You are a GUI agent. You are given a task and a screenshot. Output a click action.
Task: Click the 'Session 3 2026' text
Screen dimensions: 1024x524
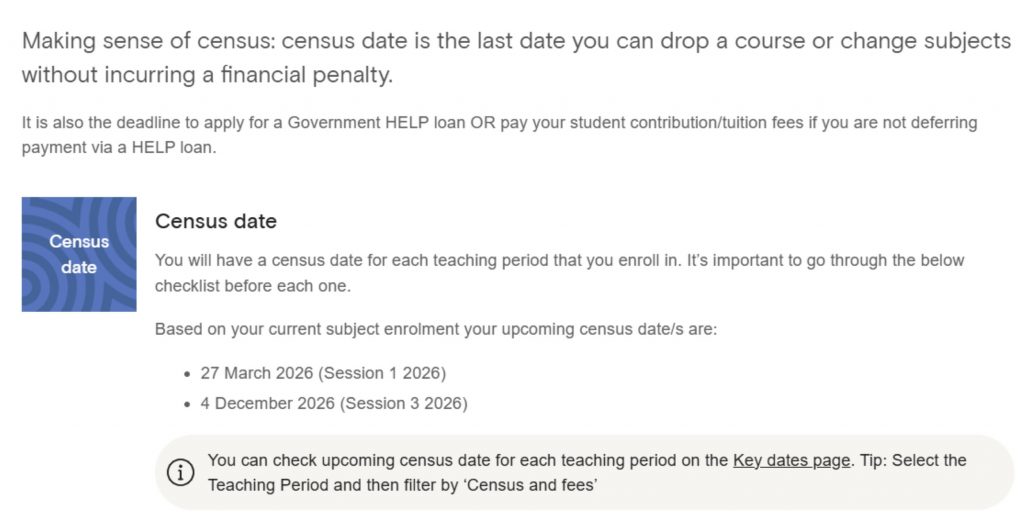pyautogui.click(x=404, y=404)
